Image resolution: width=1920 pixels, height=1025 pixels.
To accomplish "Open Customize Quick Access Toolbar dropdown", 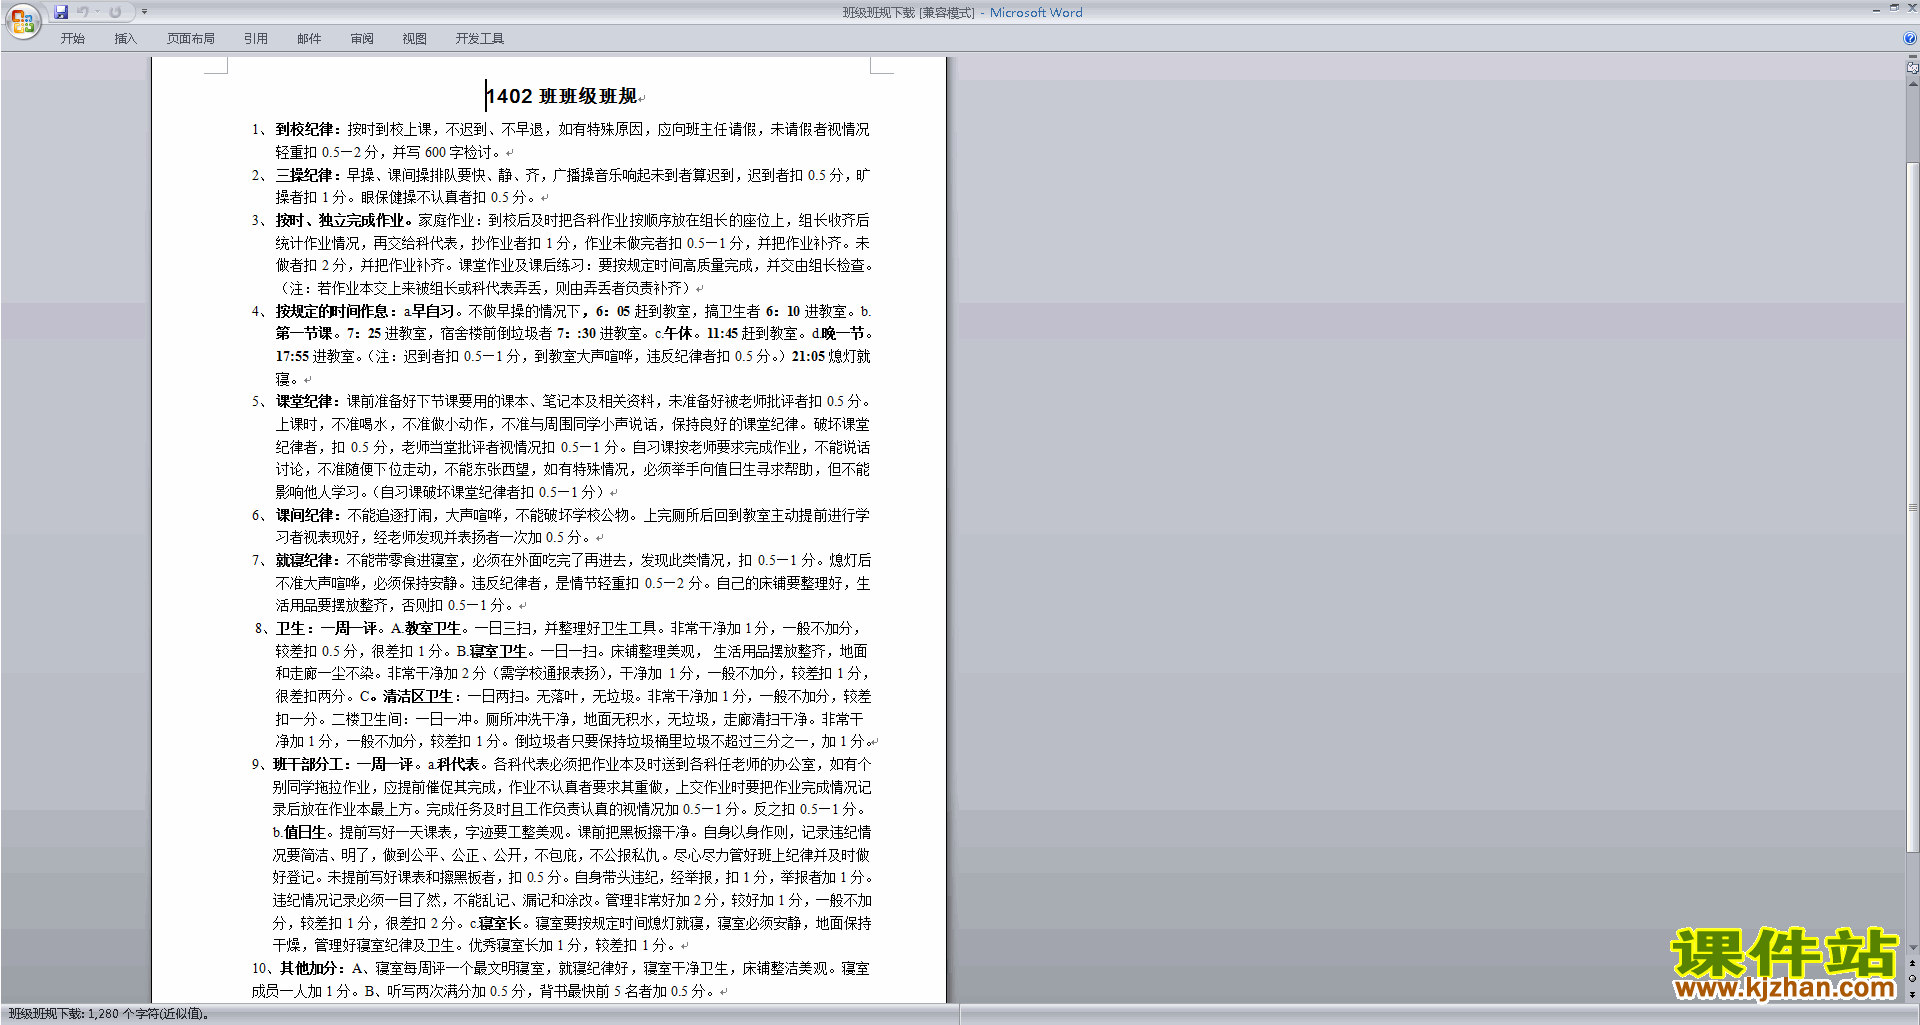I will [x=144, y=12].
